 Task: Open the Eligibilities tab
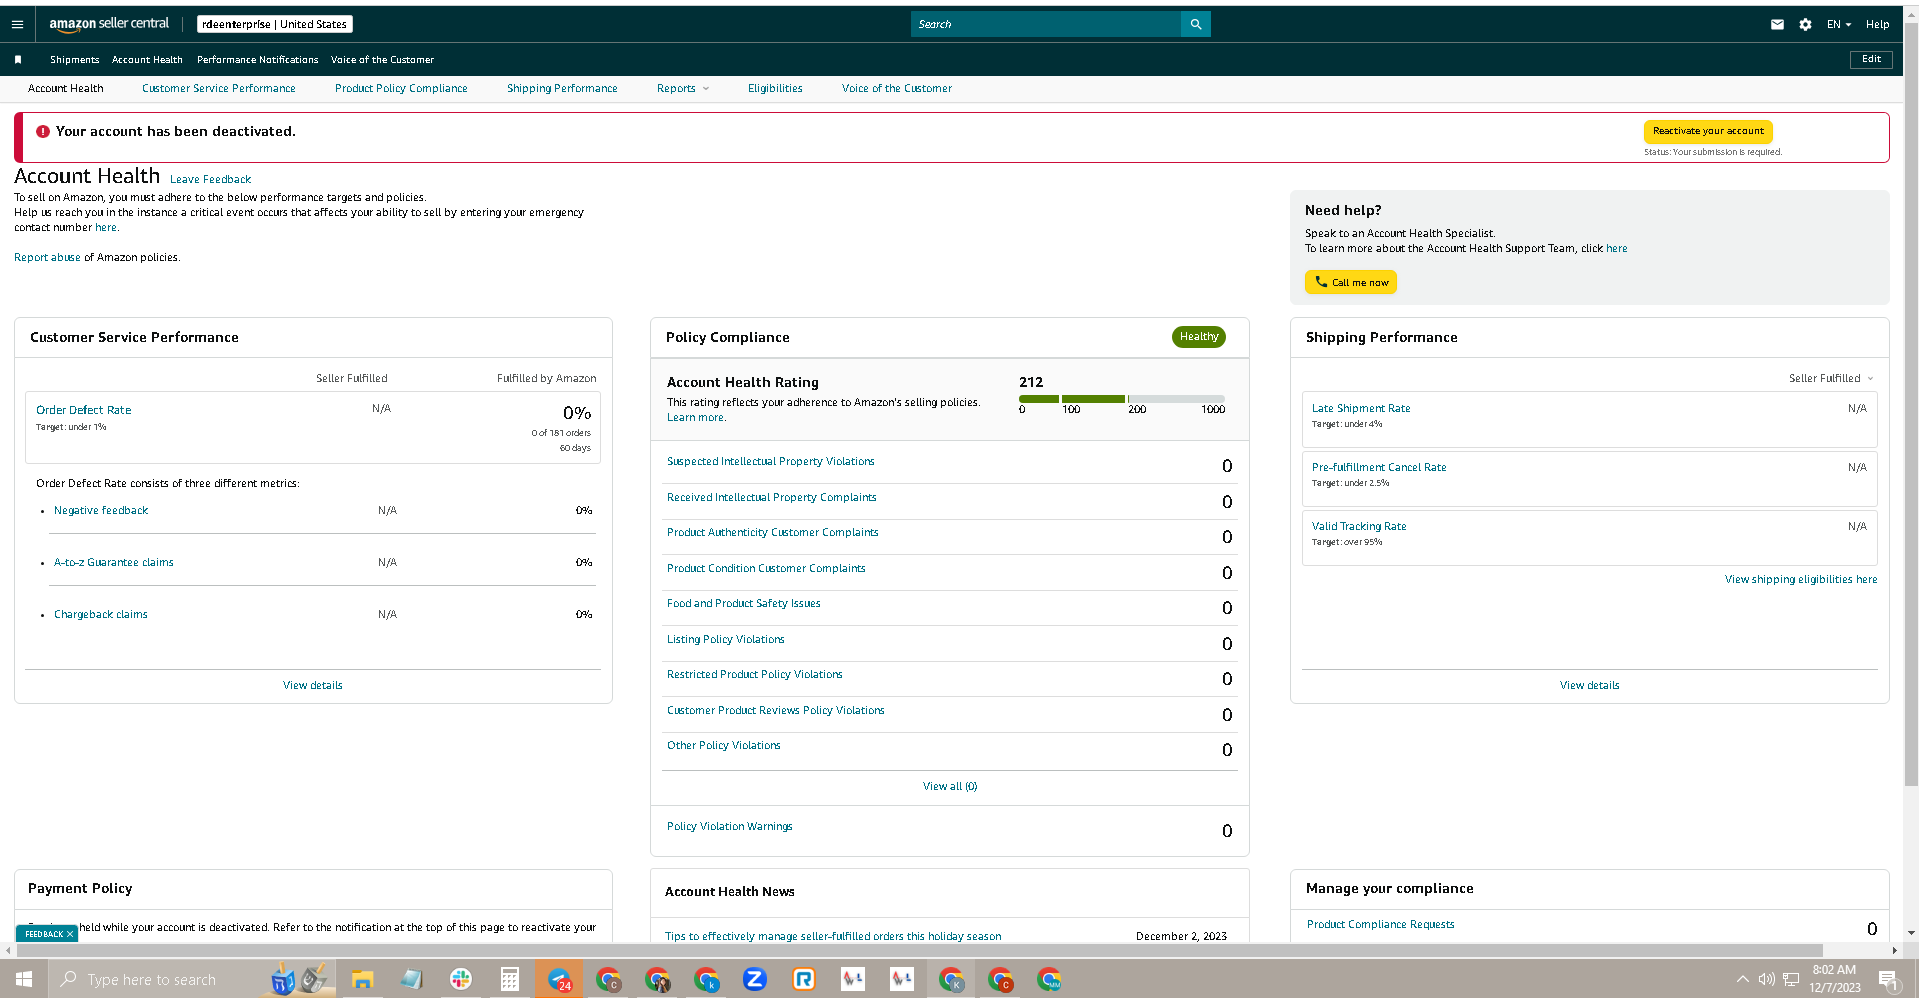[x=775, y=88]
